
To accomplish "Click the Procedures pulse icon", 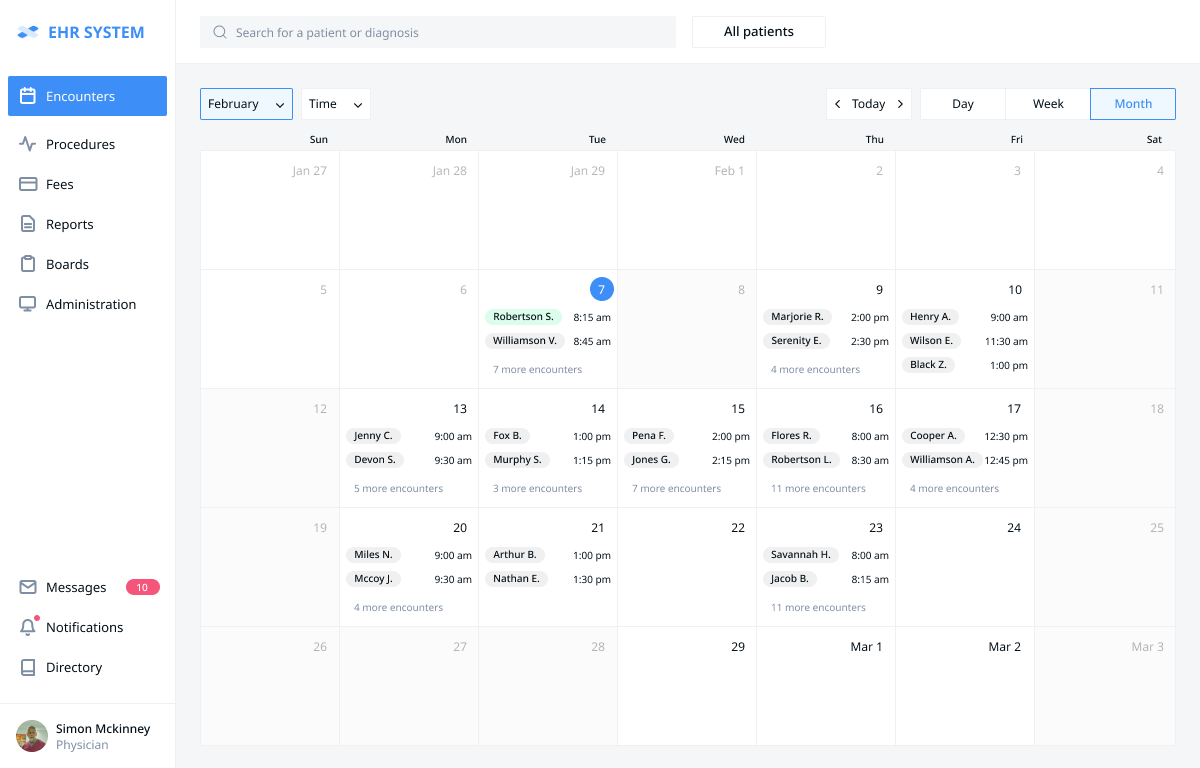I will pos(28,144).
